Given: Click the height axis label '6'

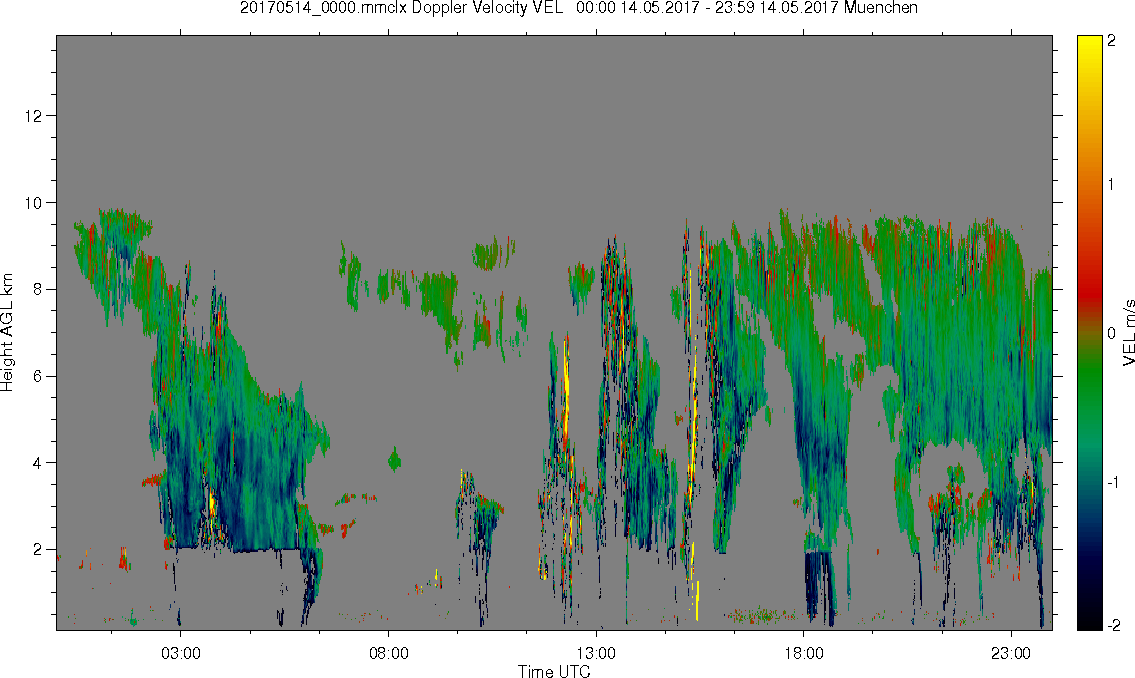Looking at the screenshot, I should click(x=38, y=376).
